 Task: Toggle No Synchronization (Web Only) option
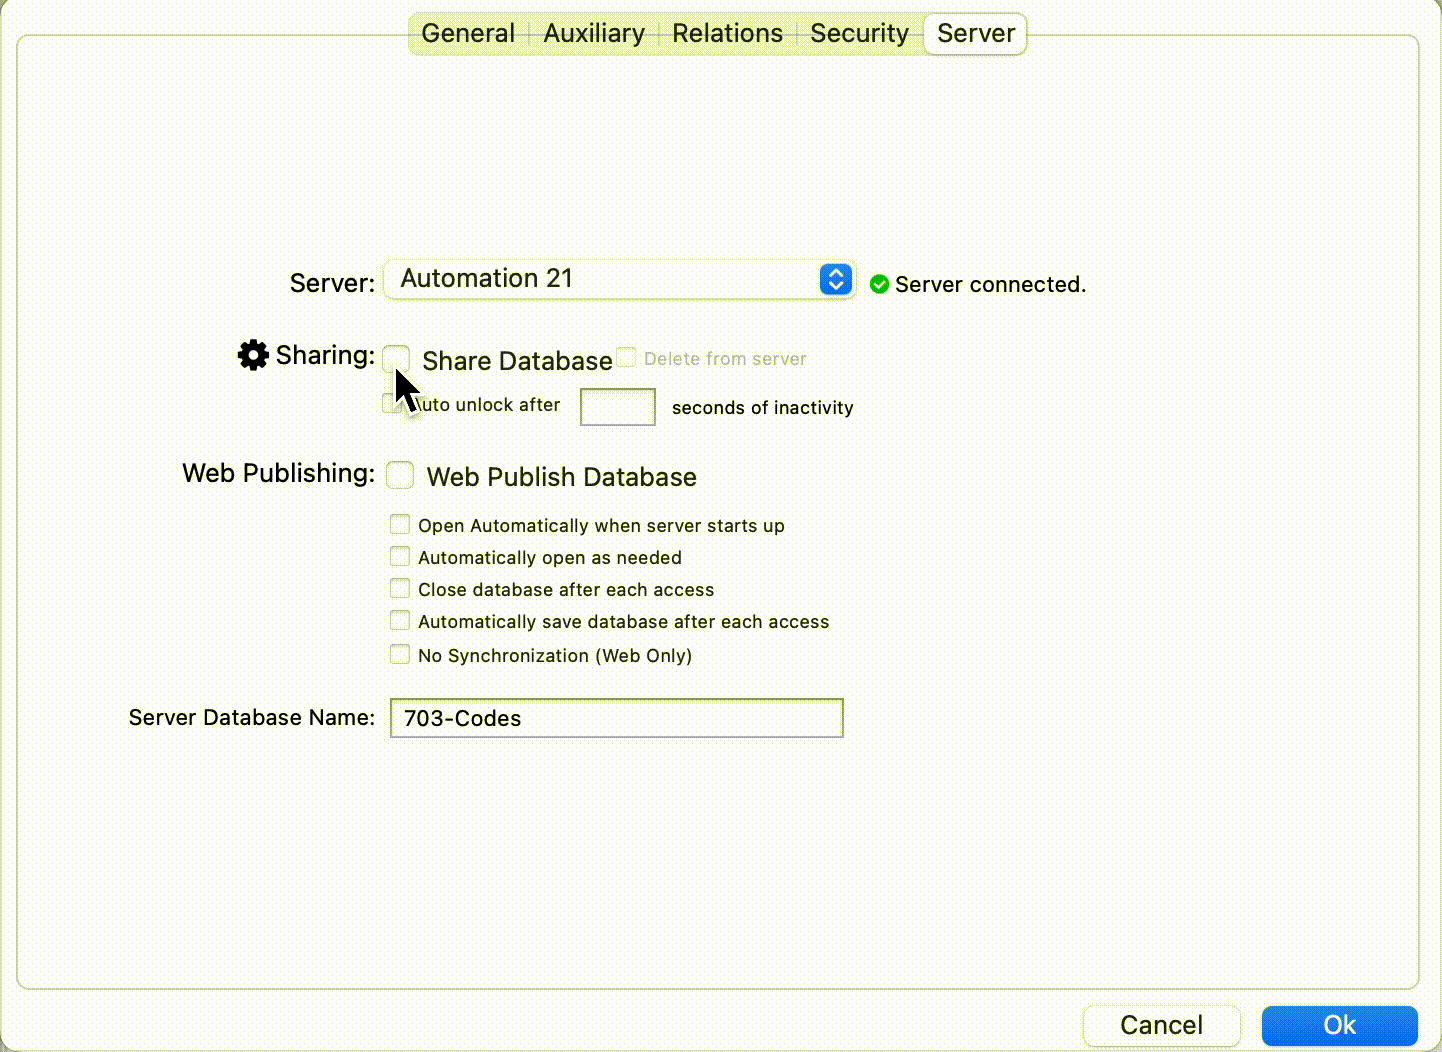click(x=400, y=655)
